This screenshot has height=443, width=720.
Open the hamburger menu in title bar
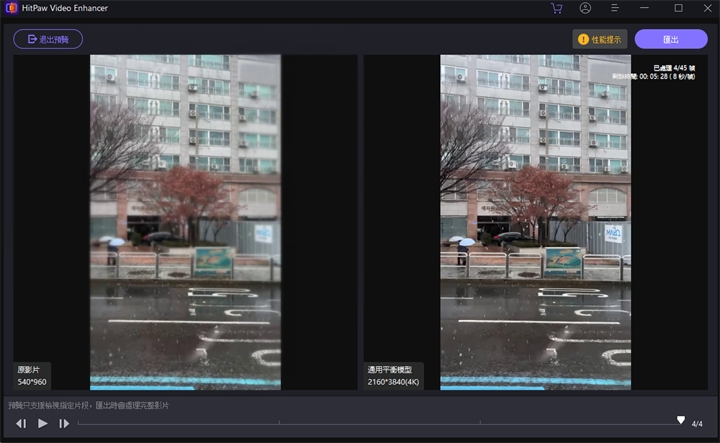pos(616,8)
